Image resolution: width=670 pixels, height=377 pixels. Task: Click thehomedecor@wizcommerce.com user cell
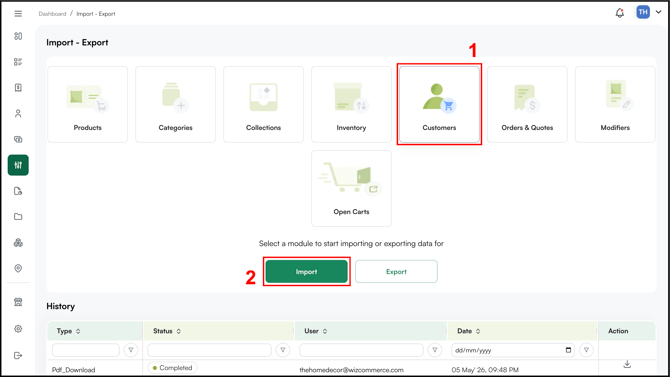pos(351,370)
